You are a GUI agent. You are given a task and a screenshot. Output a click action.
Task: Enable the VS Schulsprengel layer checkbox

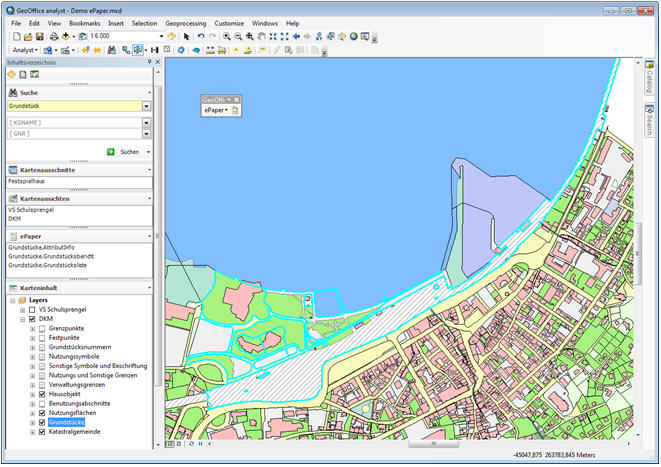(32, 310)
